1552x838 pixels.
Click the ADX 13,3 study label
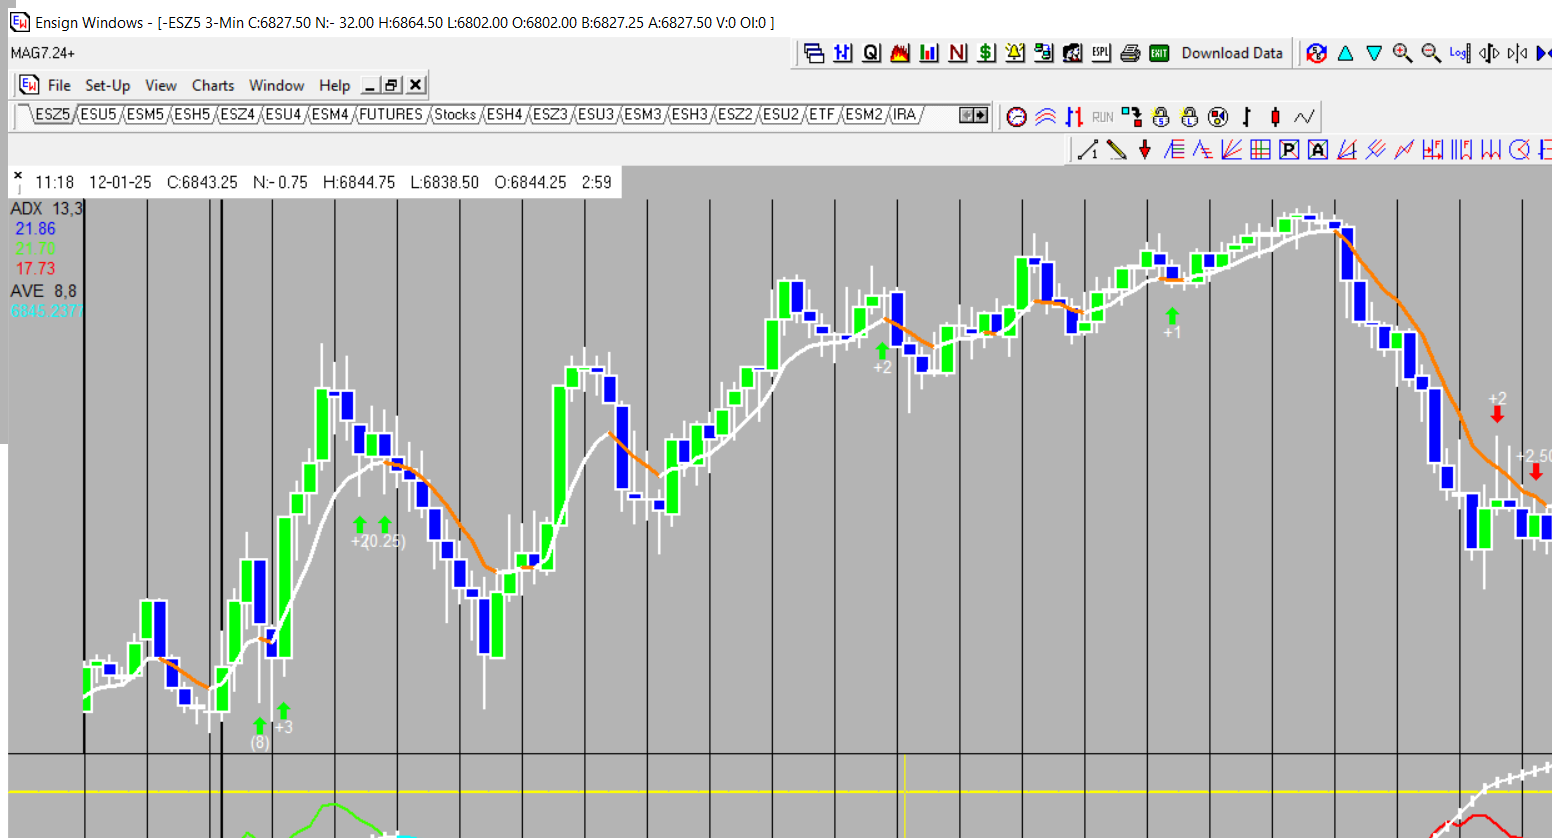coord(46,209)
